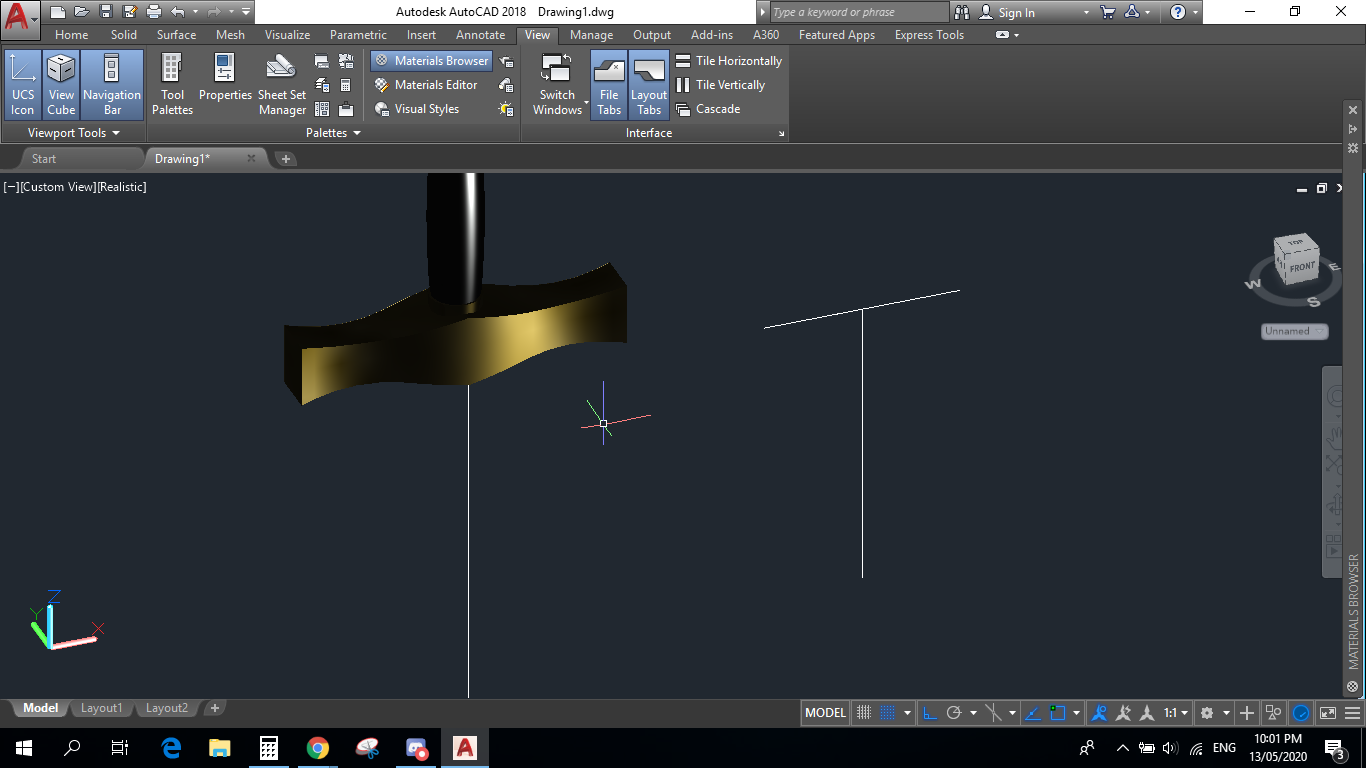Image resolution: width=1366 pixels, height=768 pixels.
Task: Open the Windows Start menu
Action: [x=24, y=747]
